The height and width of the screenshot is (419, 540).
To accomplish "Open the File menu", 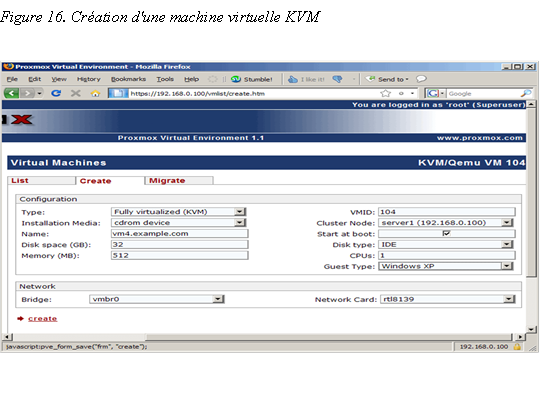I will pos(12,79).
